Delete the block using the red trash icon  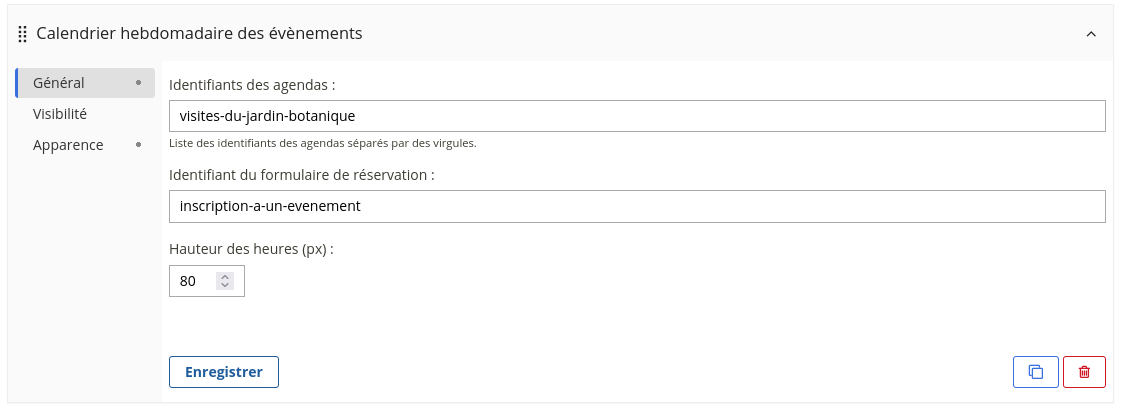pyautogui.click(x=1084, y=372)
